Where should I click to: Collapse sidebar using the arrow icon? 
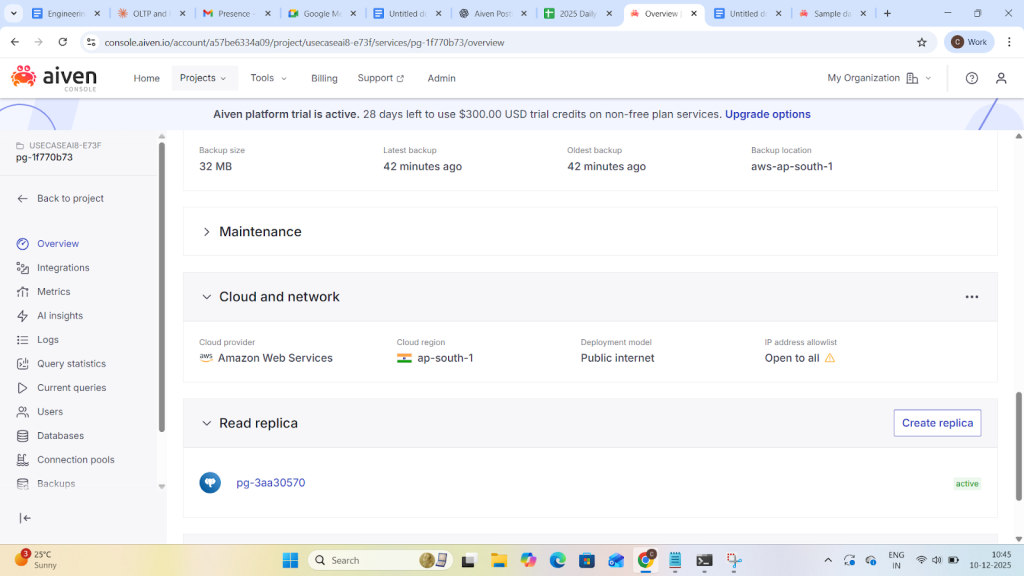[25, 518]
